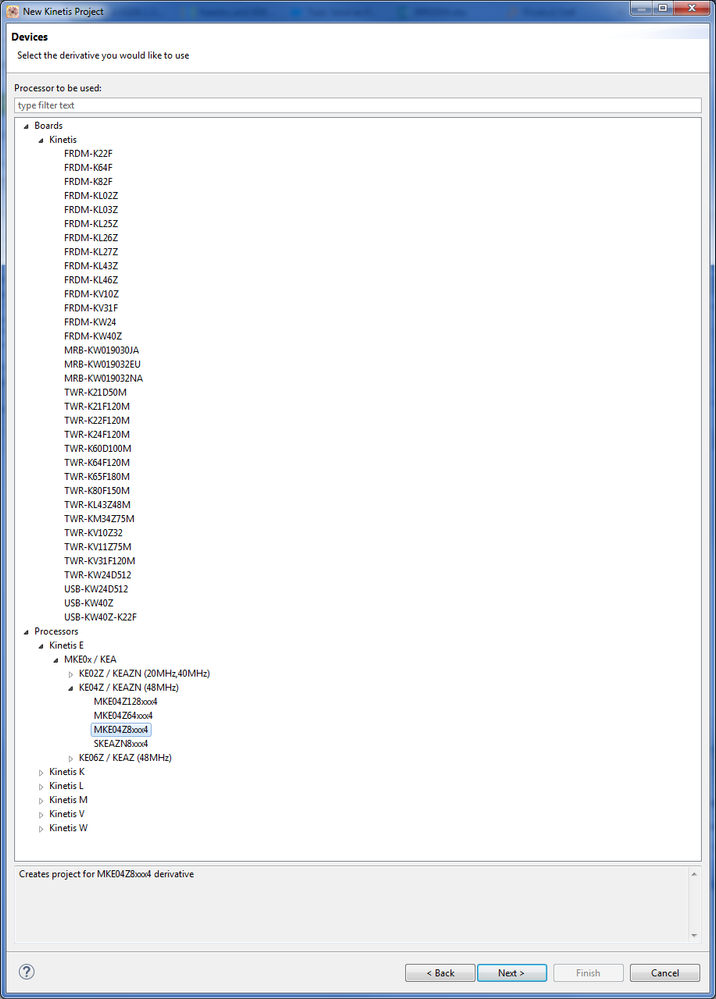Select processor MKE04Z128xxx4

(125, 701)
